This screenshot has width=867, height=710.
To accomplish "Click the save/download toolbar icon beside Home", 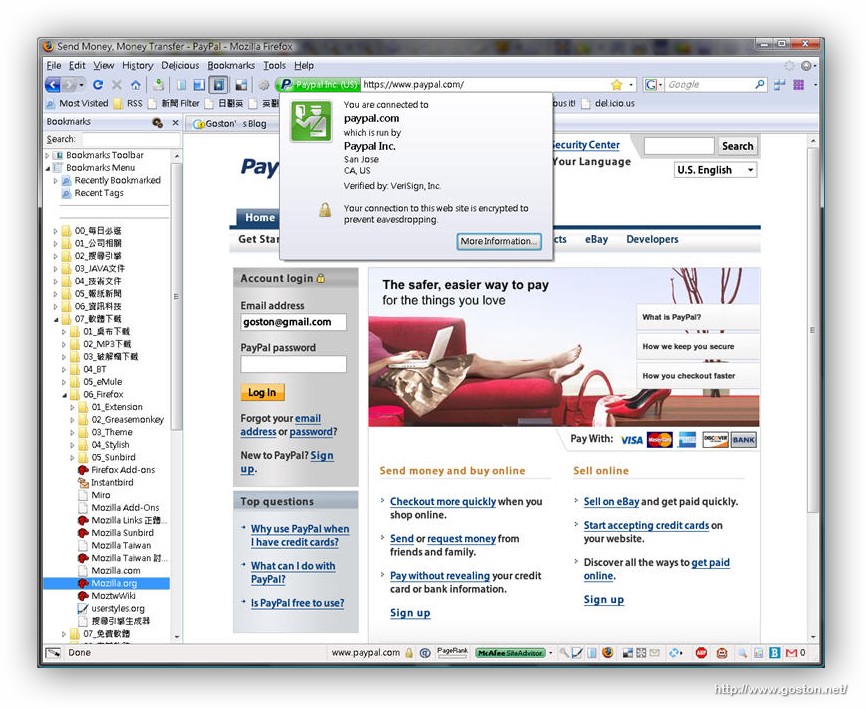I will [159, 85].
